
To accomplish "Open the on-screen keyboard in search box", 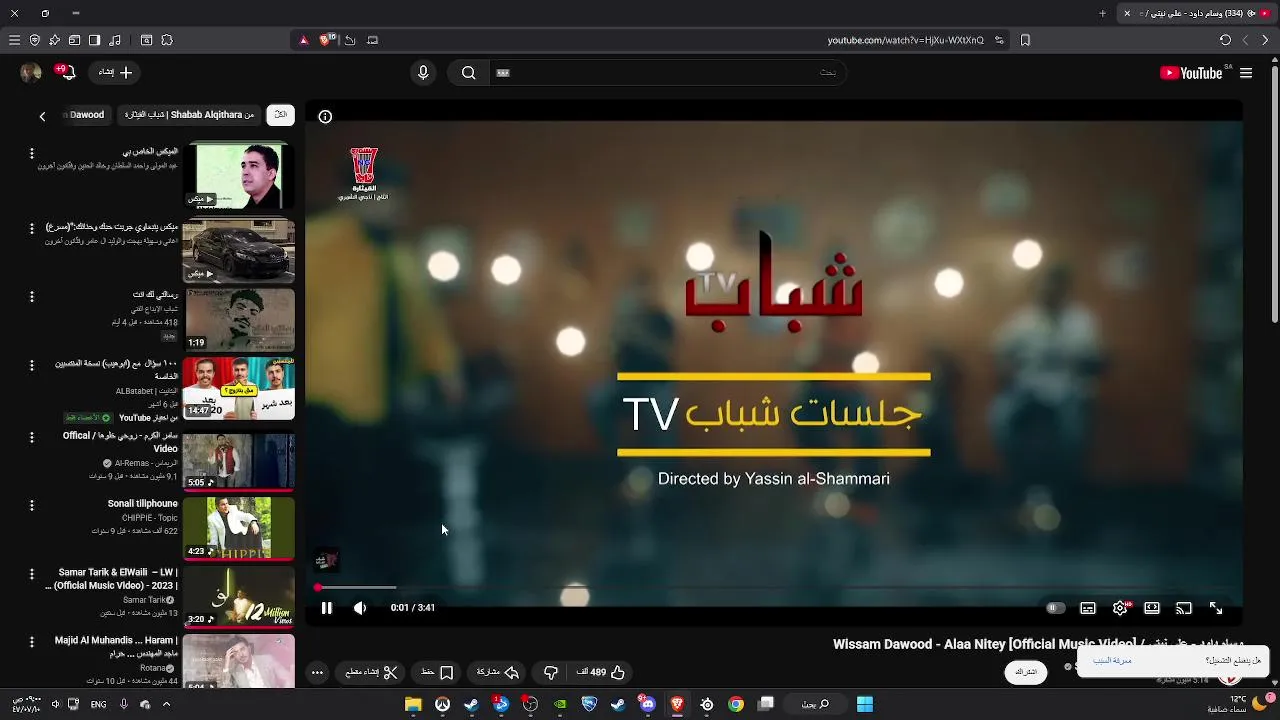I will [x=503, y=73].
